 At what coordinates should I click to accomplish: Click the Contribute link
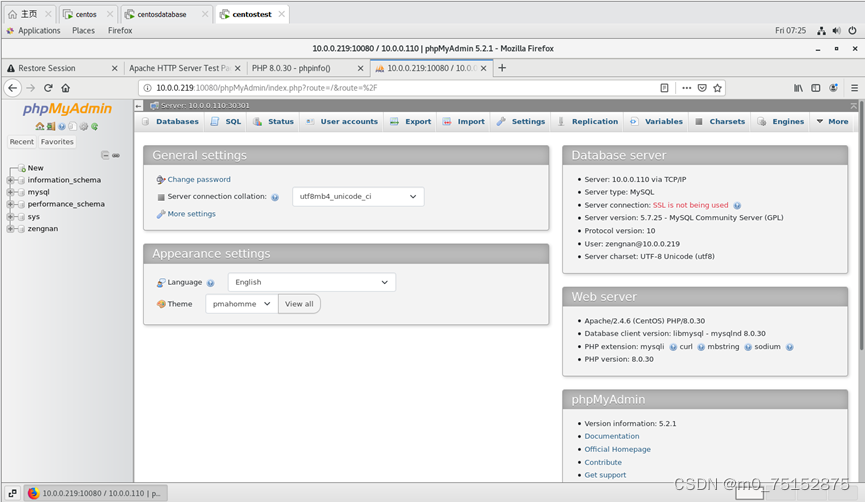tap(603, 463)
